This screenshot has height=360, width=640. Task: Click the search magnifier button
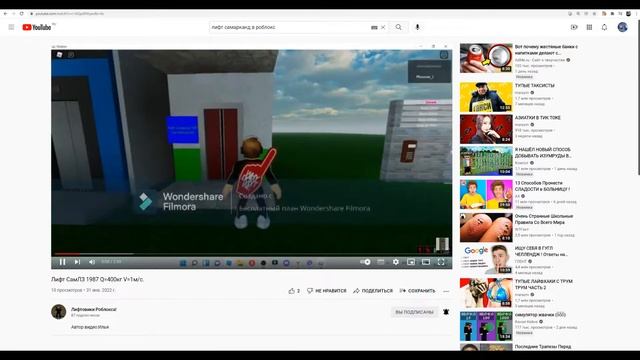click(x=398, y=27)
